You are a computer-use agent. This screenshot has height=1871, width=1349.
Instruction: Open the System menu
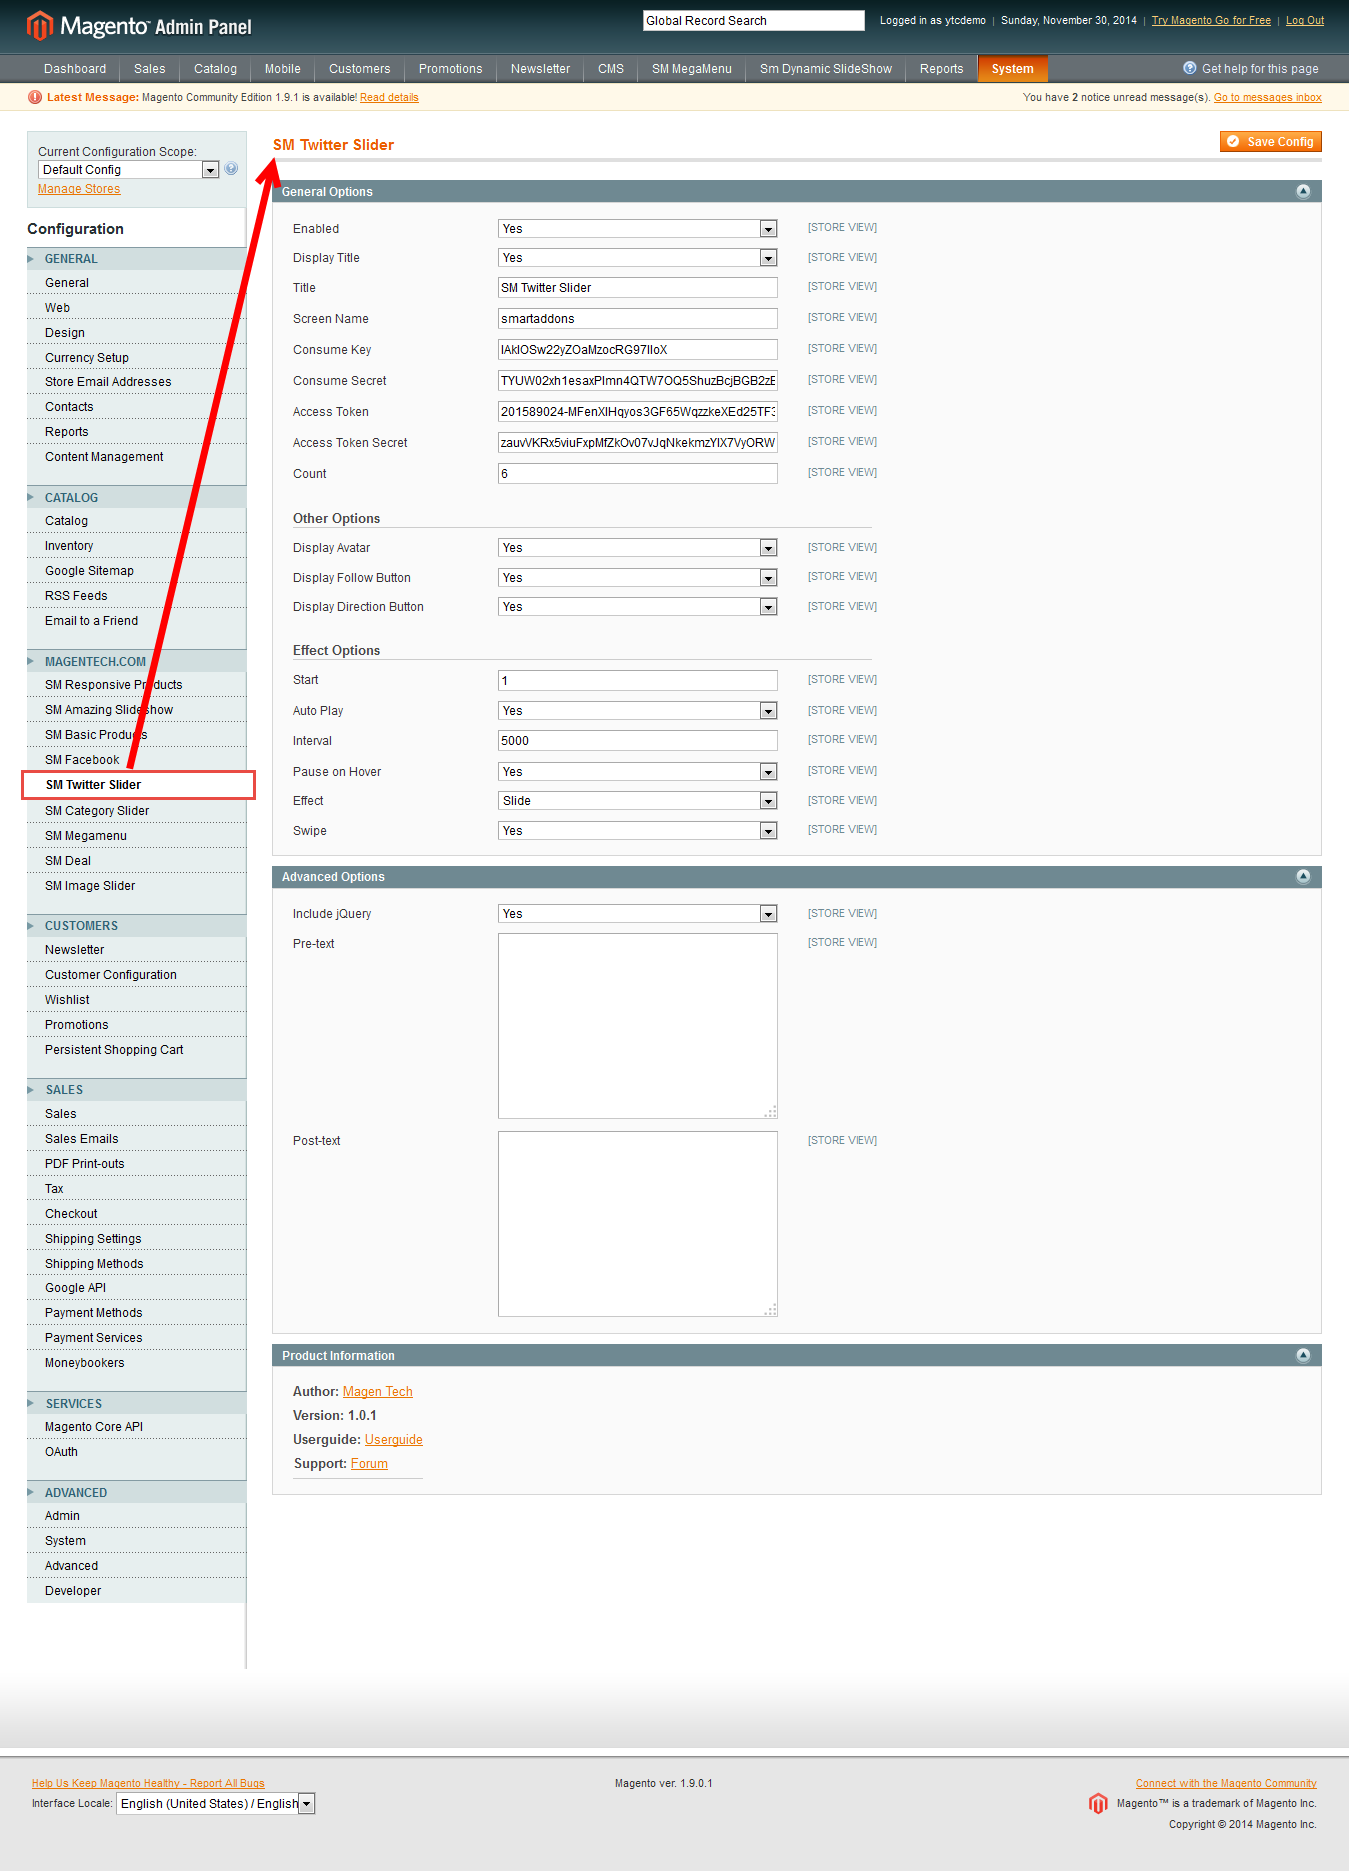1013,69
